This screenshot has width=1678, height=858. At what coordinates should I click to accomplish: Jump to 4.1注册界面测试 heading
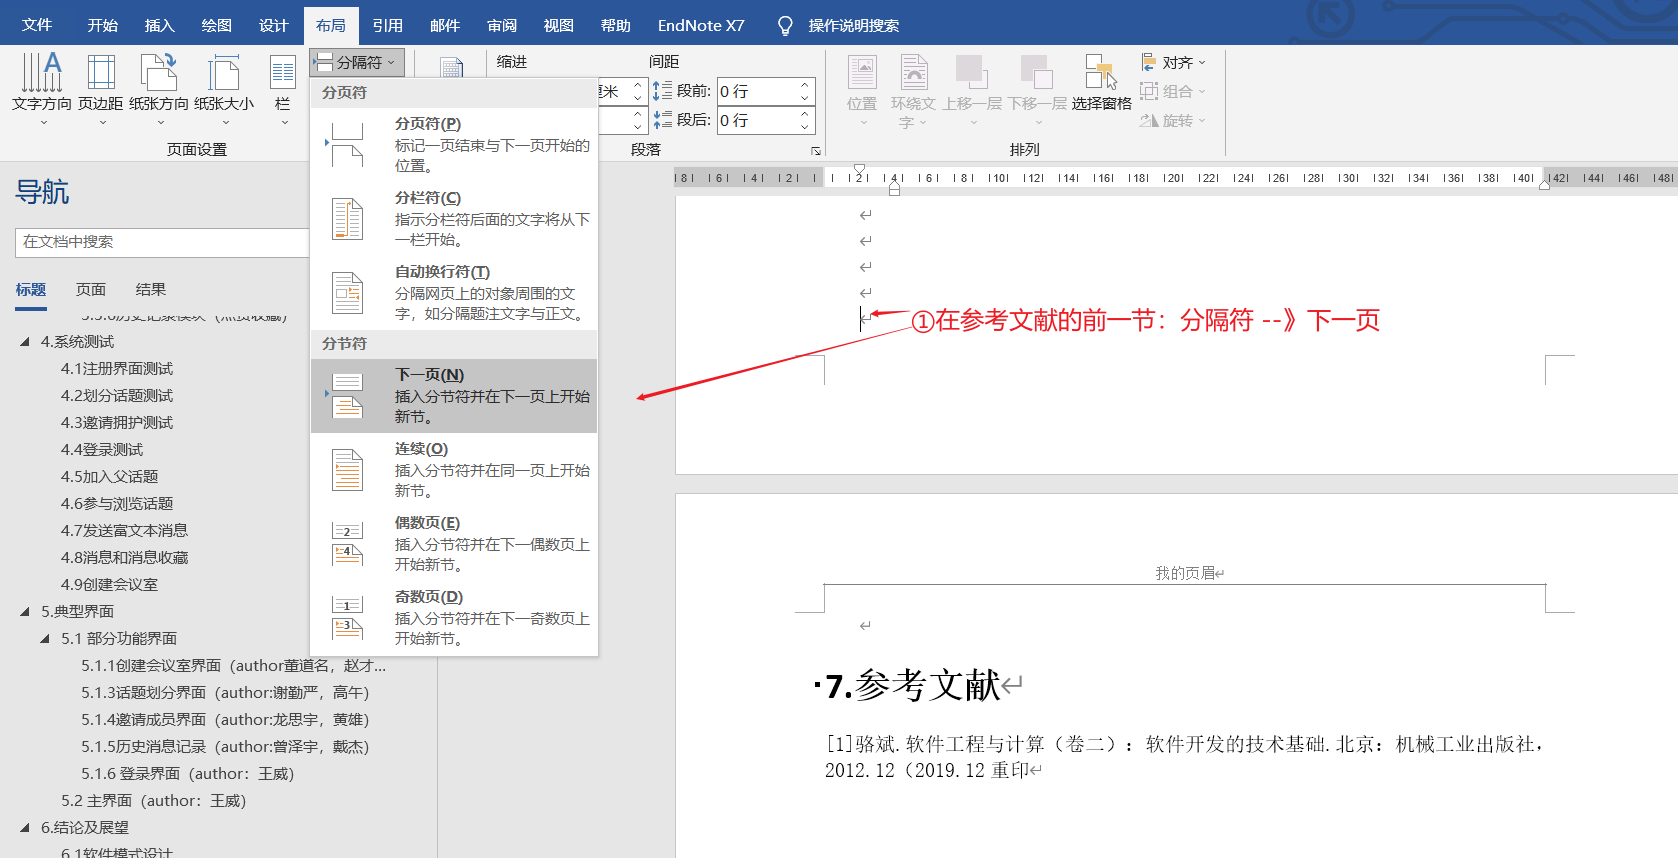pos(117,369)
